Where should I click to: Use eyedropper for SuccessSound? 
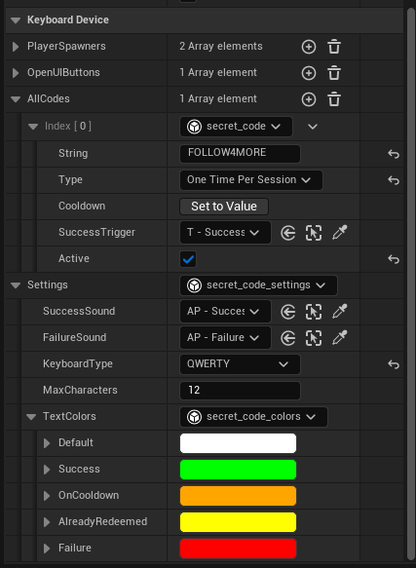(340, 311)
